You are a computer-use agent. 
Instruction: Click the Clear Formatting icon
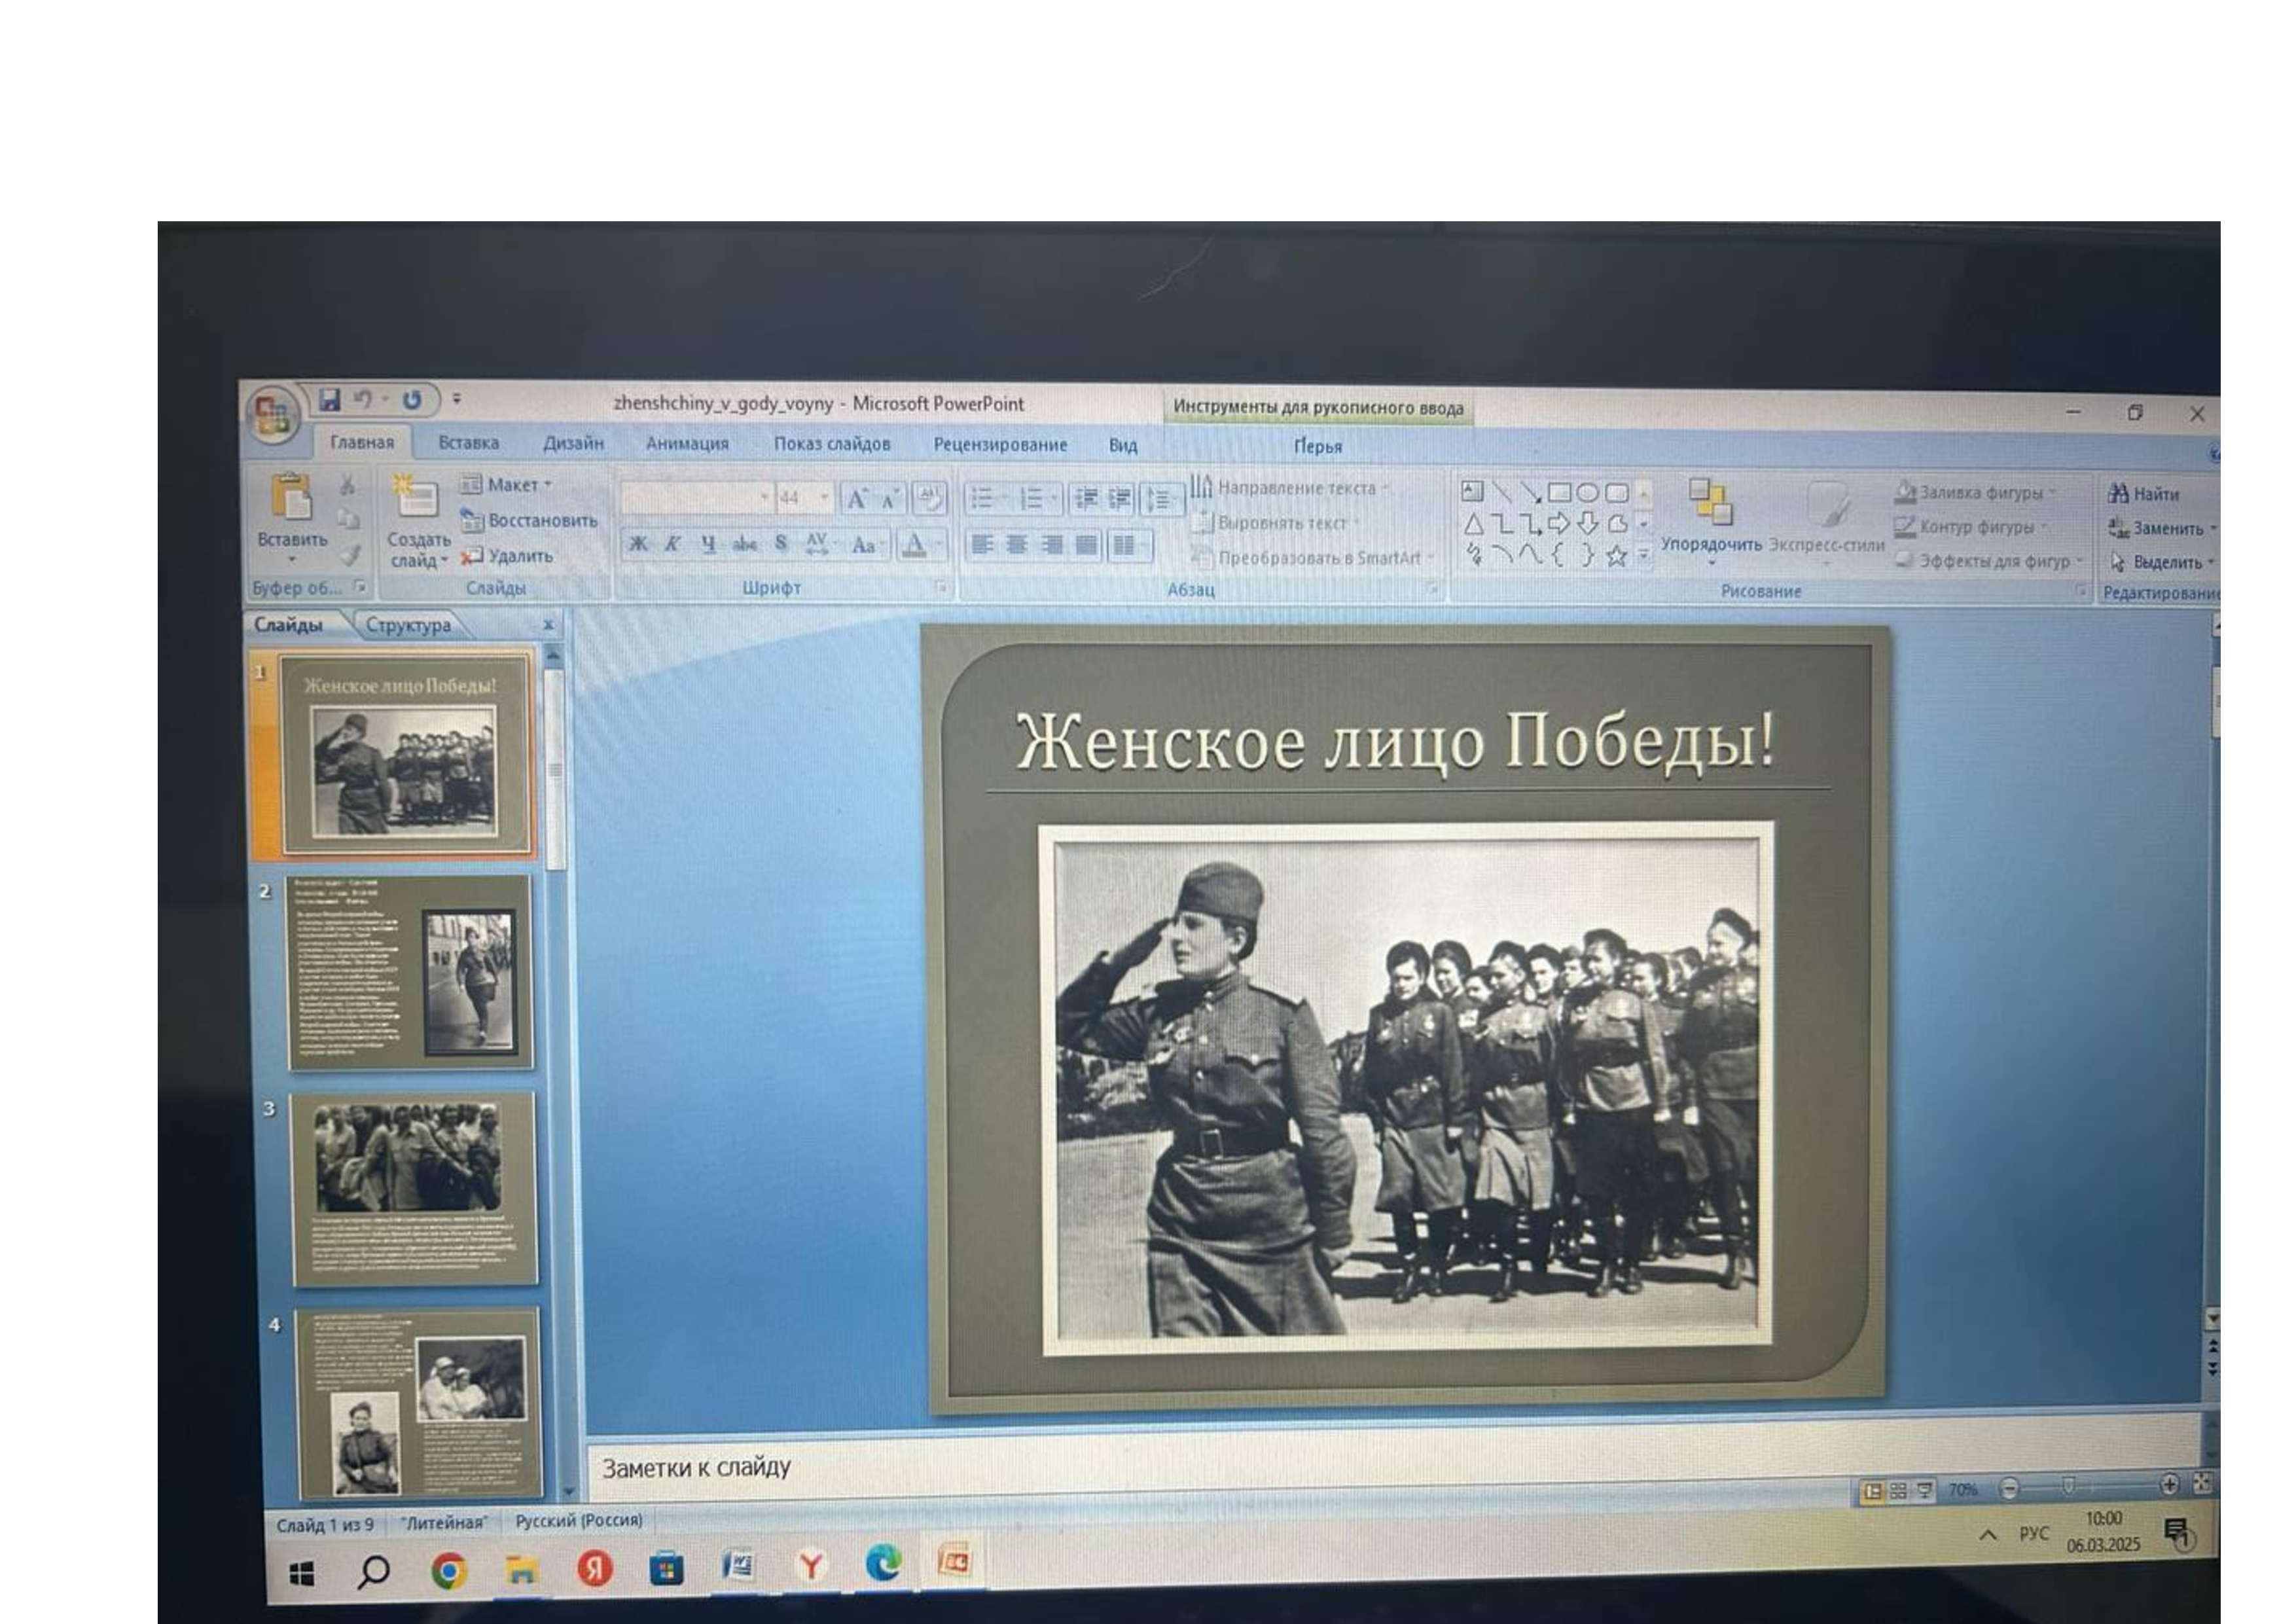pyautogui.click(x=929, y=498)
